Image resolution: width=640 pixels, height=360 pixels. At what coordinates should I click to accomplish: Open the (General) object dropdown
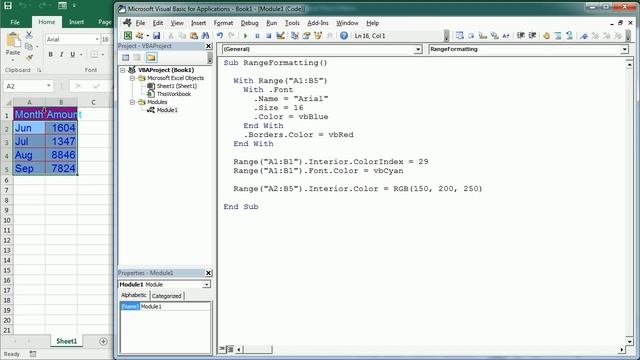click(x=418, y=49)
